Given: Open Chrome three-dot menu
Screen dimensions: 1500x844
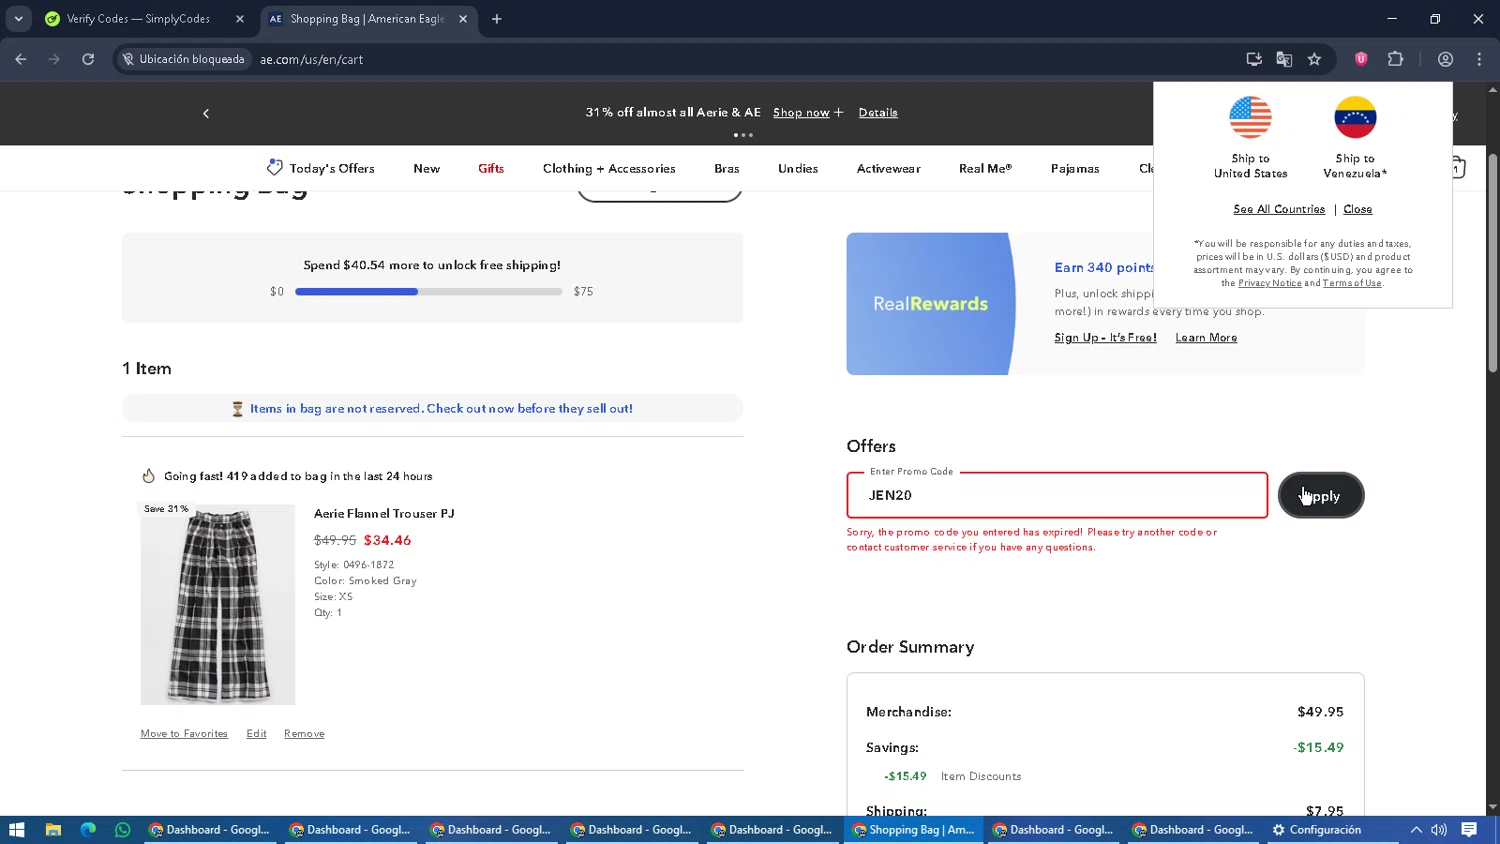Looking at the screenshot, I should (x=1479, y=59).
